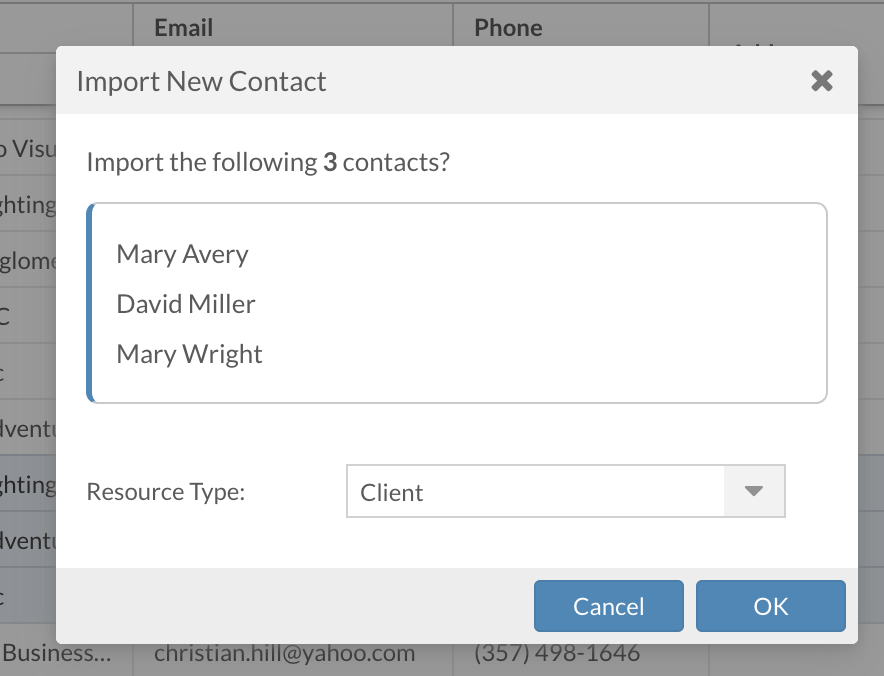Click the Email column header
Viewport: 884px width, 676px height.
tap(184, 28)
